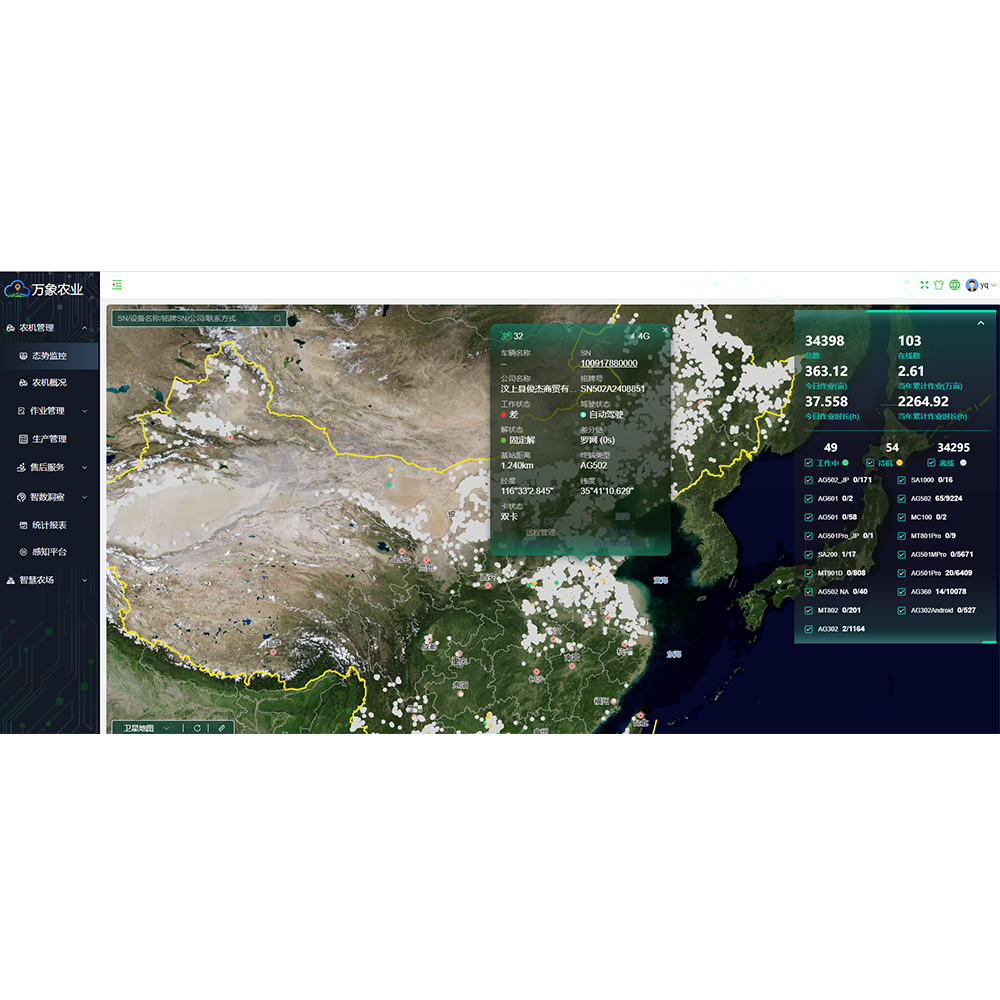Viewport: 1000px width, 1000px height.
Task: Click the refresh icon in map toolbar
Action: (198, 728)
